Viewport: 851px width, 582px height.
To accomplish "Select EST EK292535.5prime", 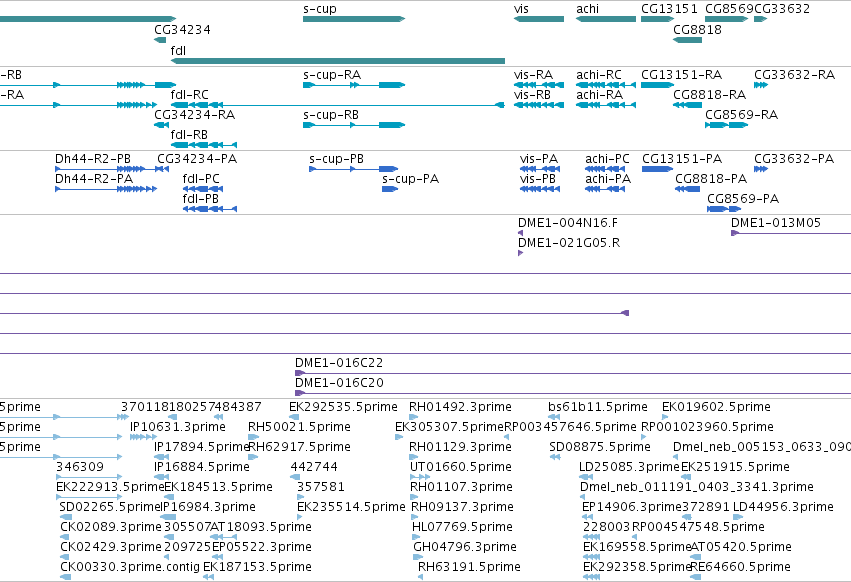I will pos(294,417).
